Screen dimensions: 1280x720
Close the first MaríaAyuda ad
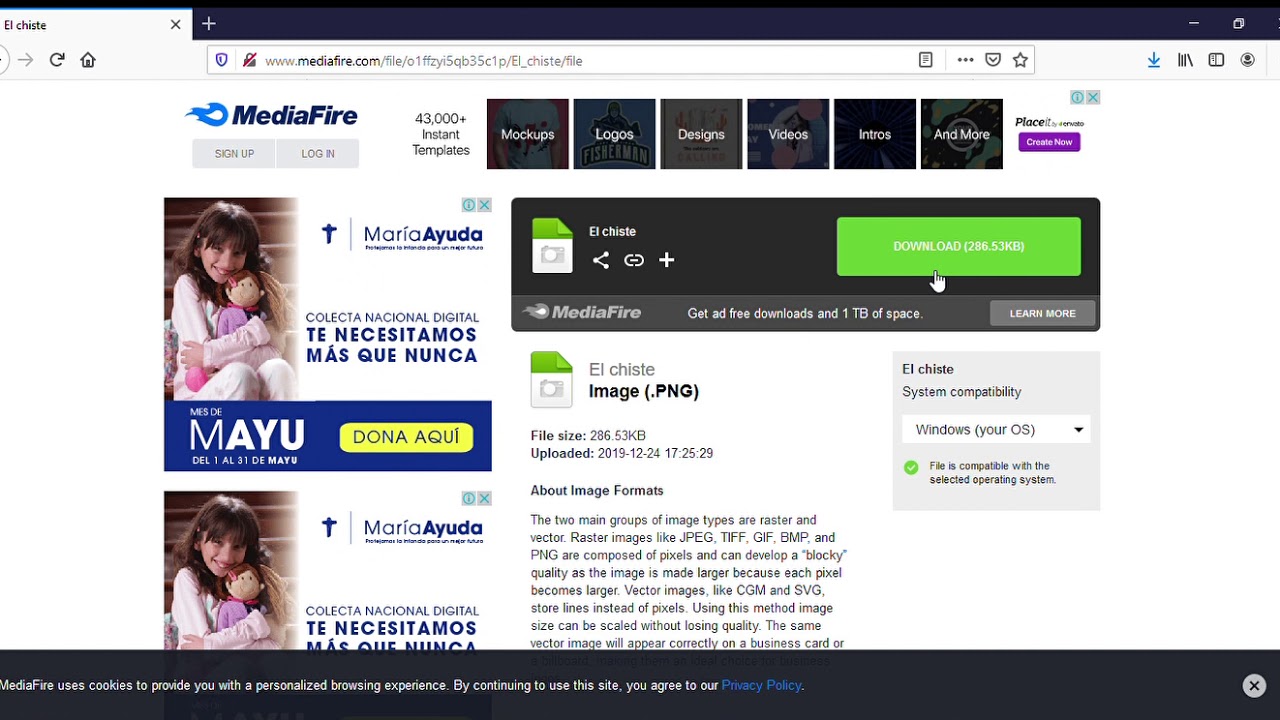[x=484, y=205]
